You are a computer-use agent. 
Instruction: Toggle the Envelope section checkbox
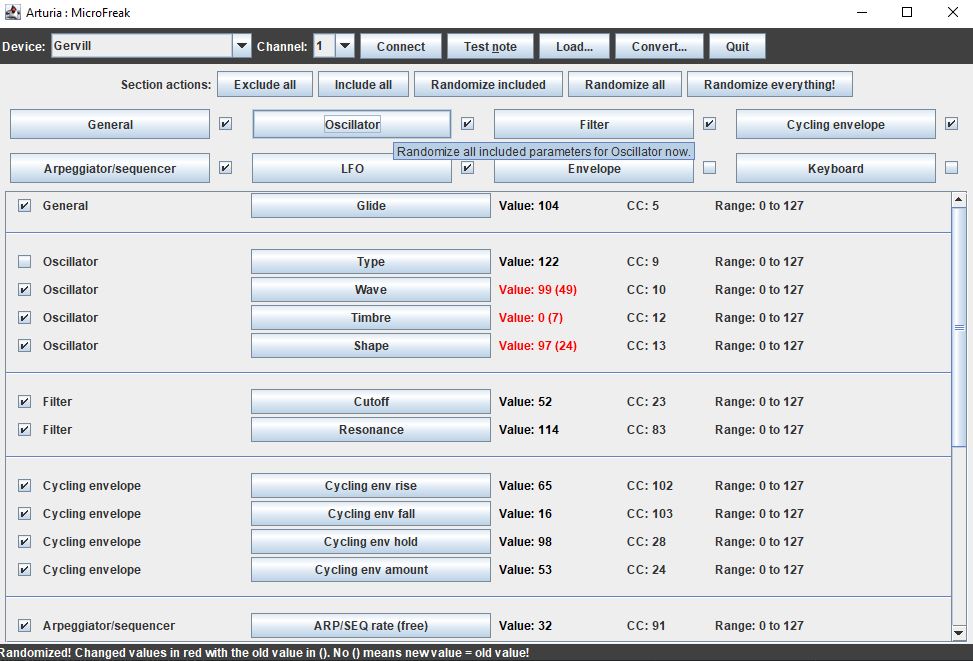click(x=710, y=168)
